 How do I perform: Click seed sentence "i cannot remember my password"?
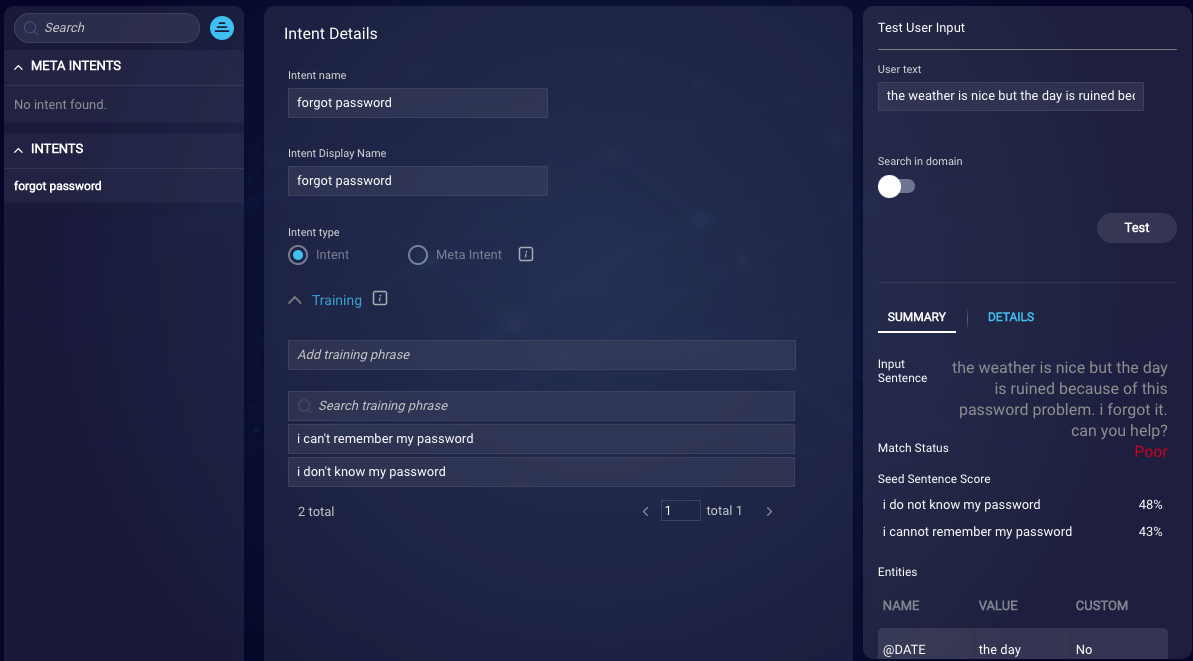977,532
